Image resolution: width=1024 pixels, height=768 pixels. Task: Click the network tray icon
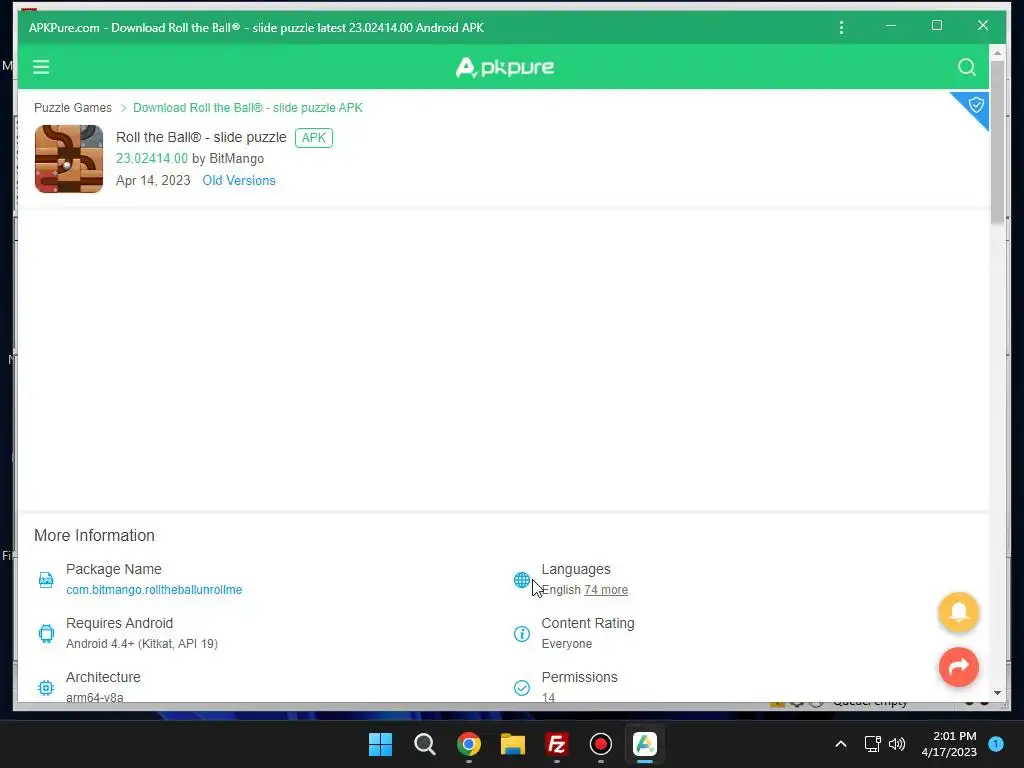pyautogui.click(x=872, y=744)
